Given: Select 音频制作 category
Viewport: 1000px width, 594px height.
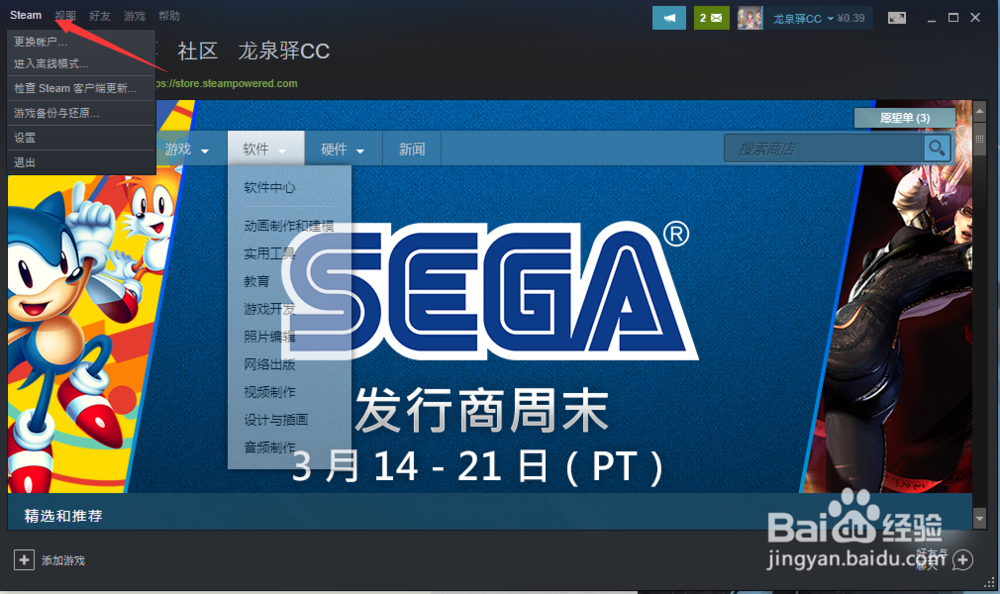Looking at the screenshot, I should (x=269, y=447).
